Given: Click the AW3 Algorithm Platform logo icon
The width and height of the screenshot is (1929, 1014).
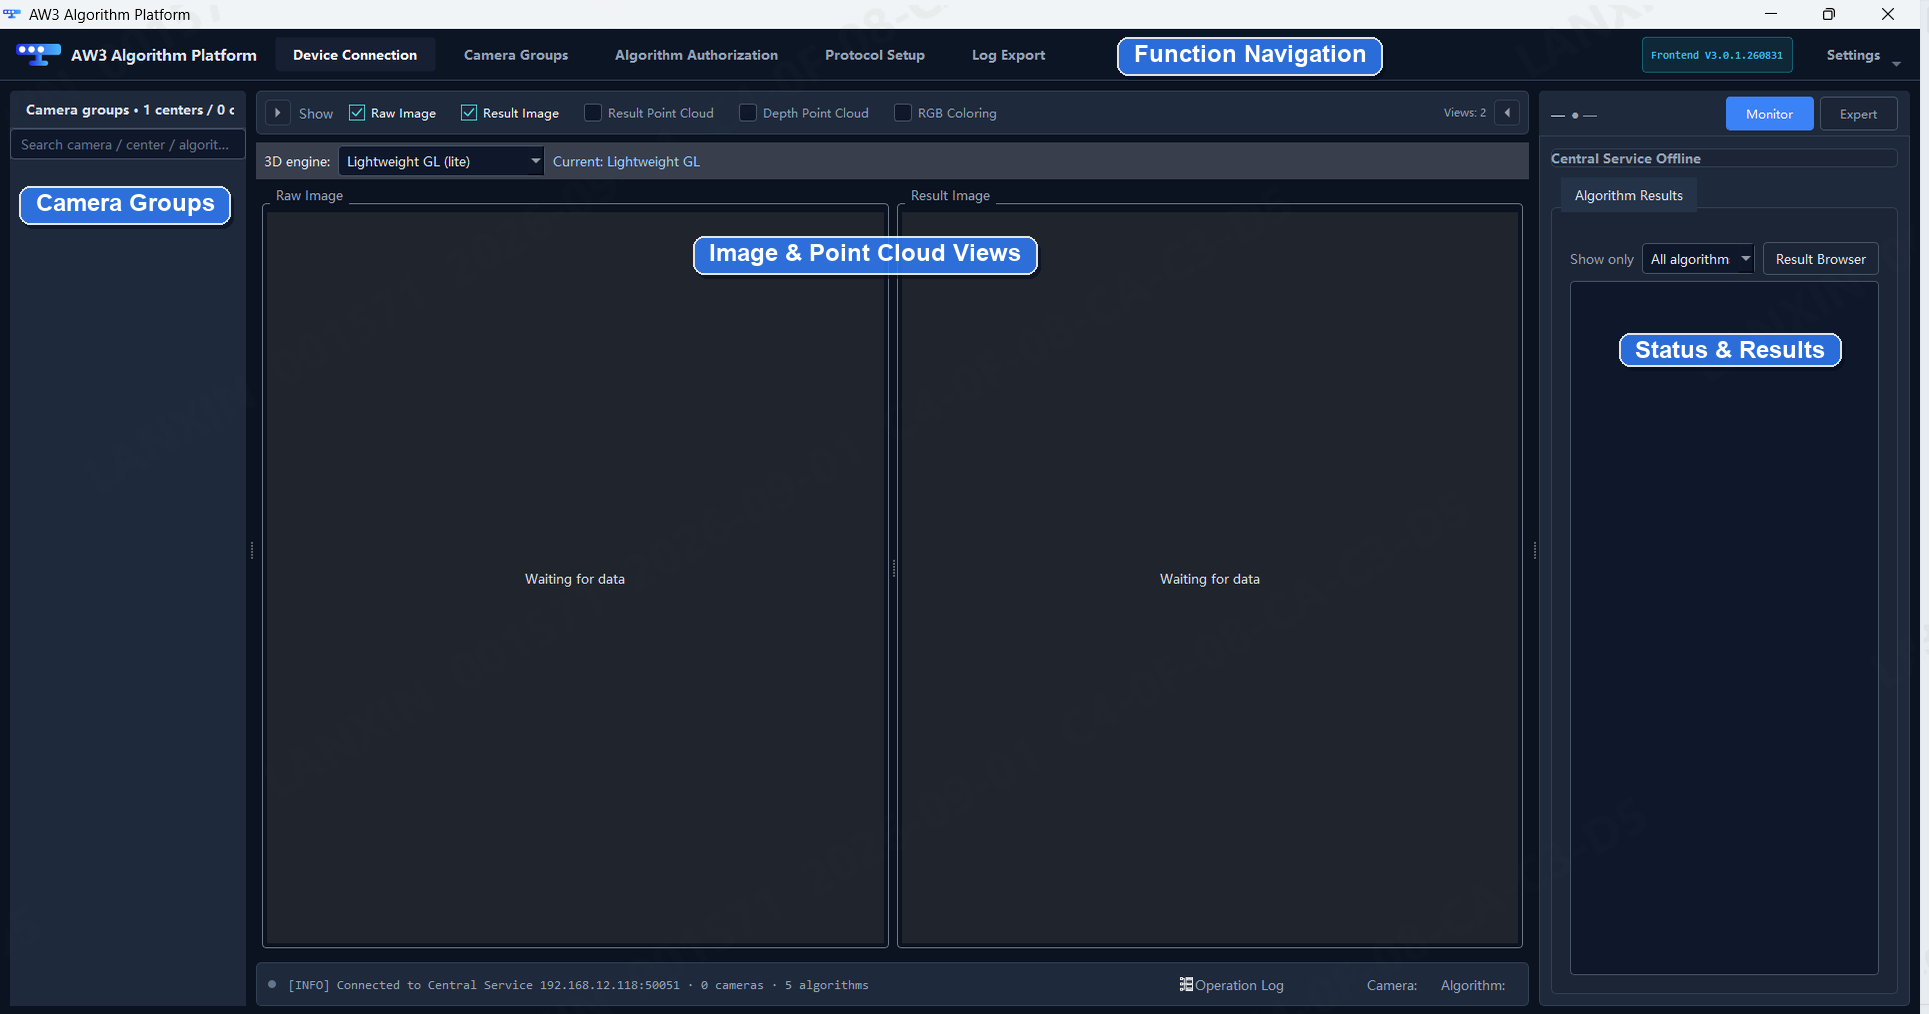Looking at the screenshot, I should (x=38, y=54).
